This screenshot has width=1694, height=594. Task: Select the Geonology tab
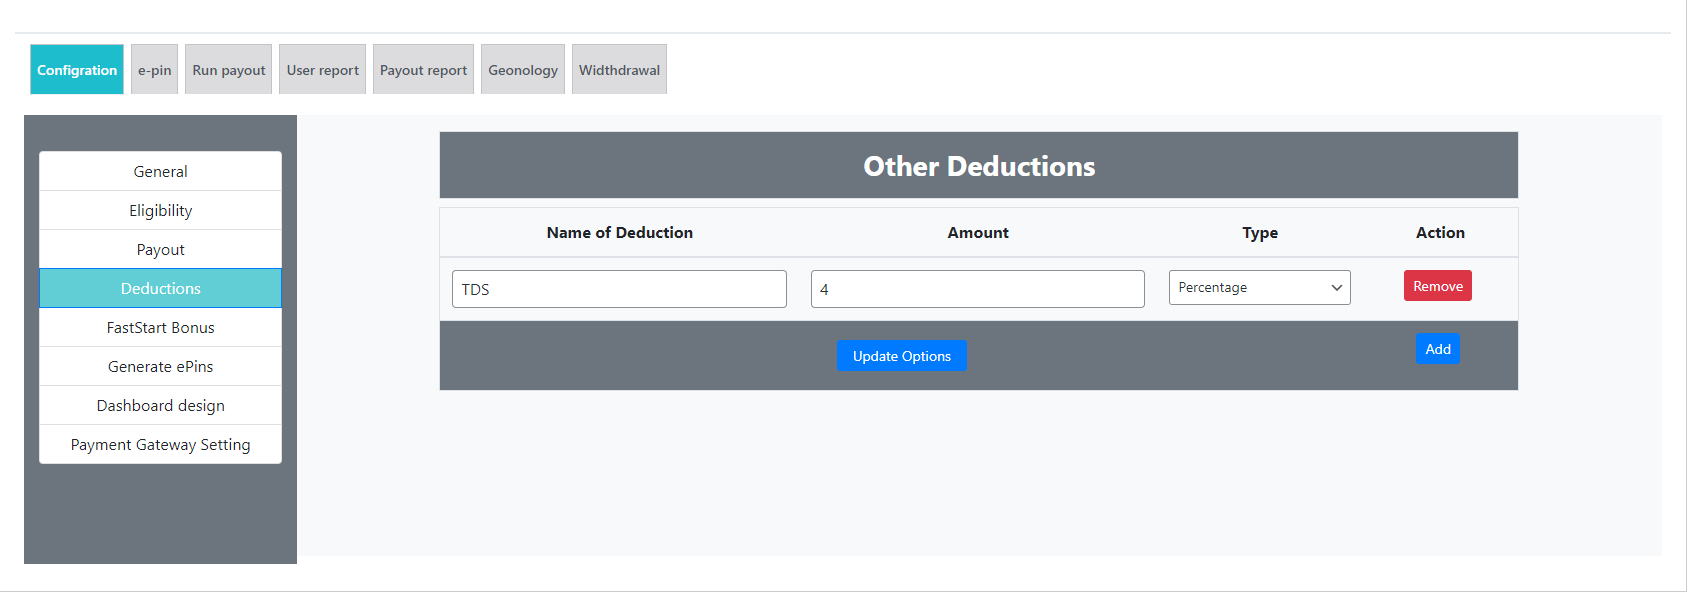coord(522,70)
